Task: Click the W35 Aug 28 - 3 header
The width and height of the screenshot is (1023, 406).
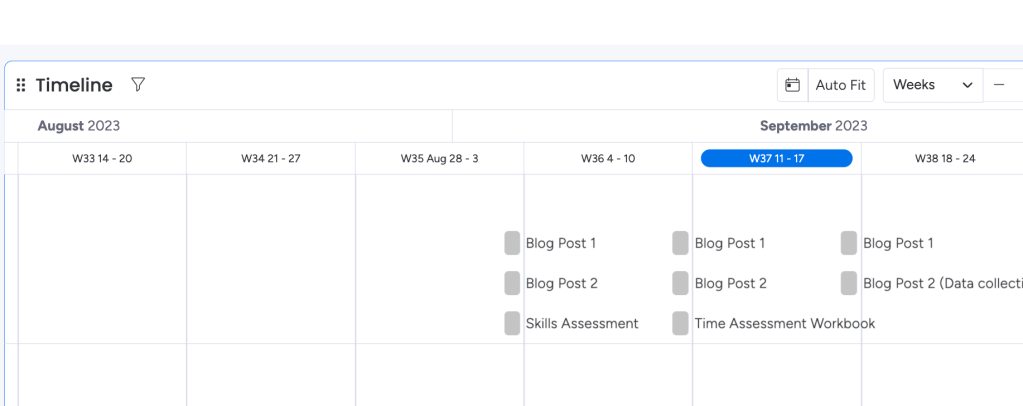Action: click(x=439, y=158)
